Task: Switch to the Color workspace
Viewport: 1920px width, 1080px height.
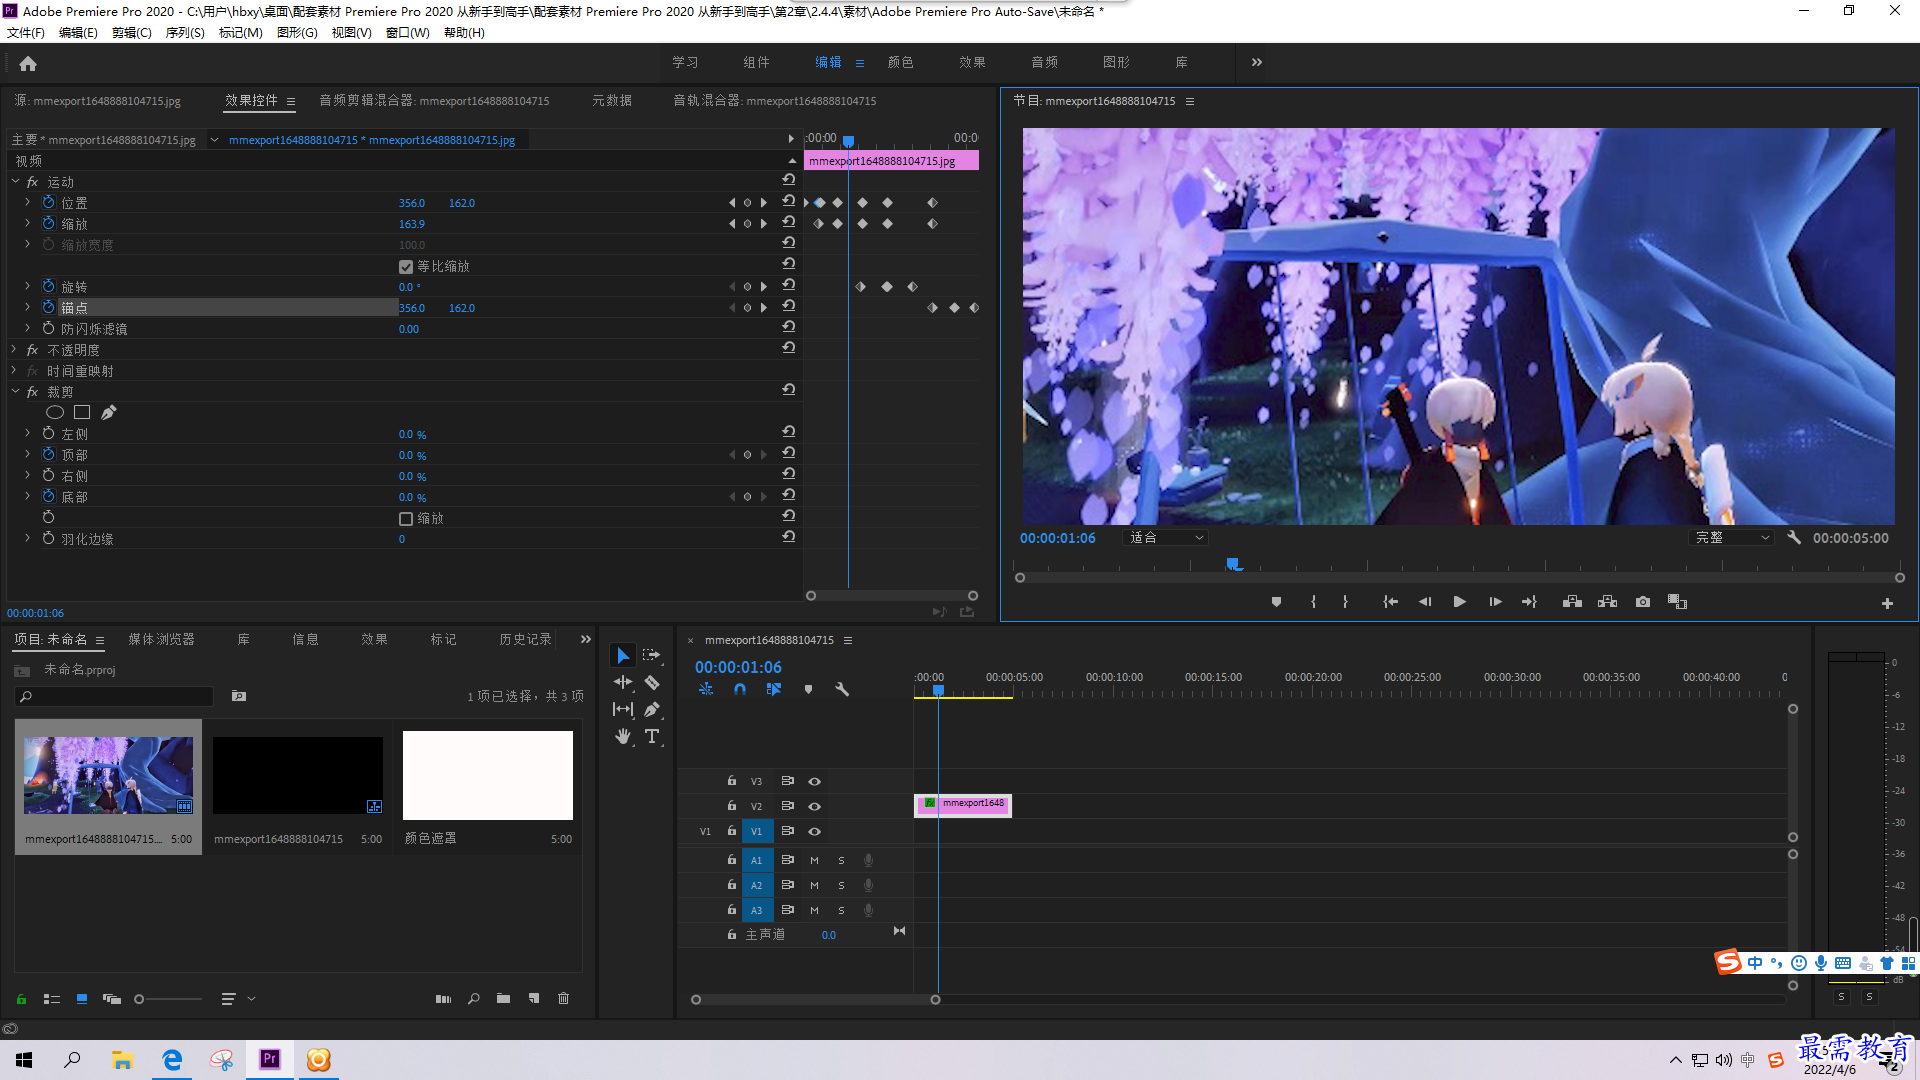Action: click(x=900, y=62)
